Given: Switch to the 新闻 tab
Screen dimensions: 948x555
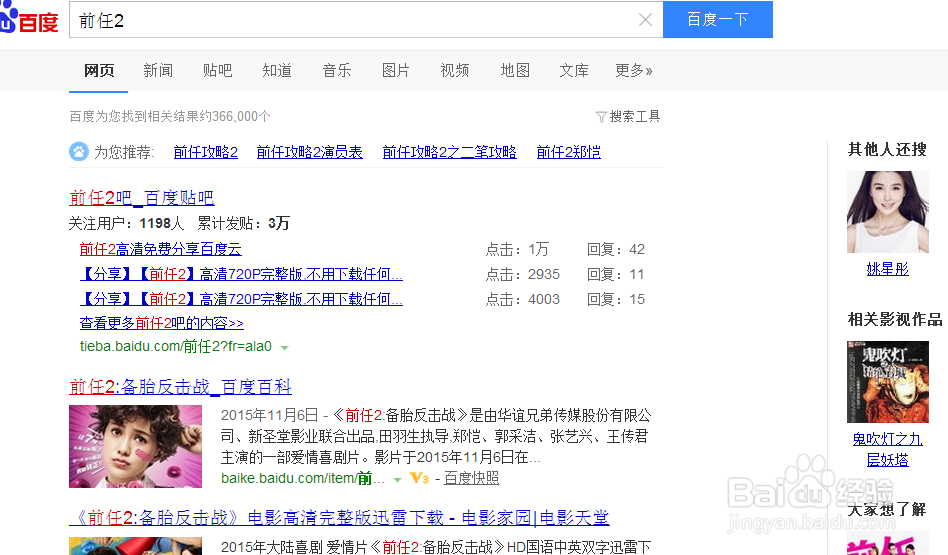Looking at the screenshot, I should (158, 71).
